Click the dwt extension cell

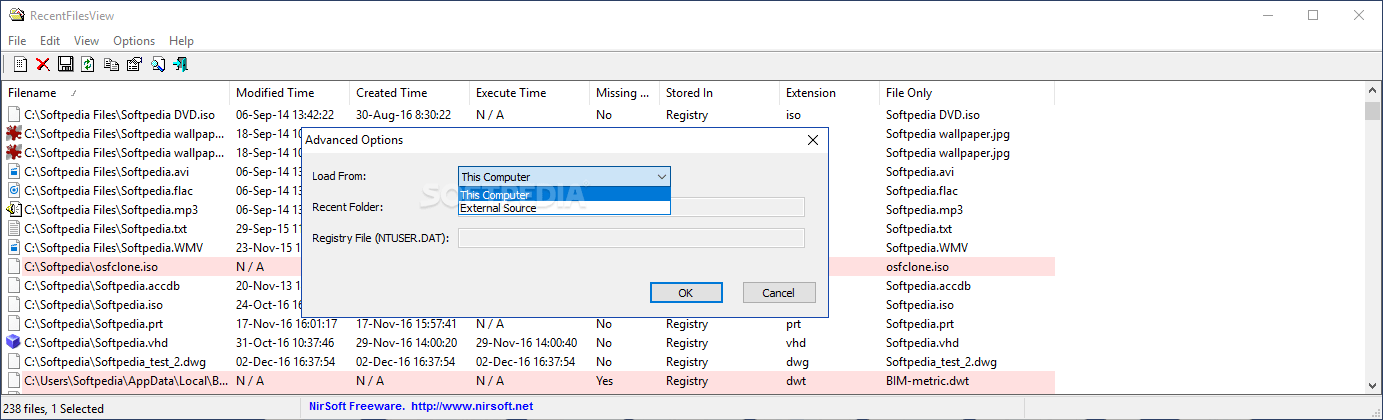[796, 381]
